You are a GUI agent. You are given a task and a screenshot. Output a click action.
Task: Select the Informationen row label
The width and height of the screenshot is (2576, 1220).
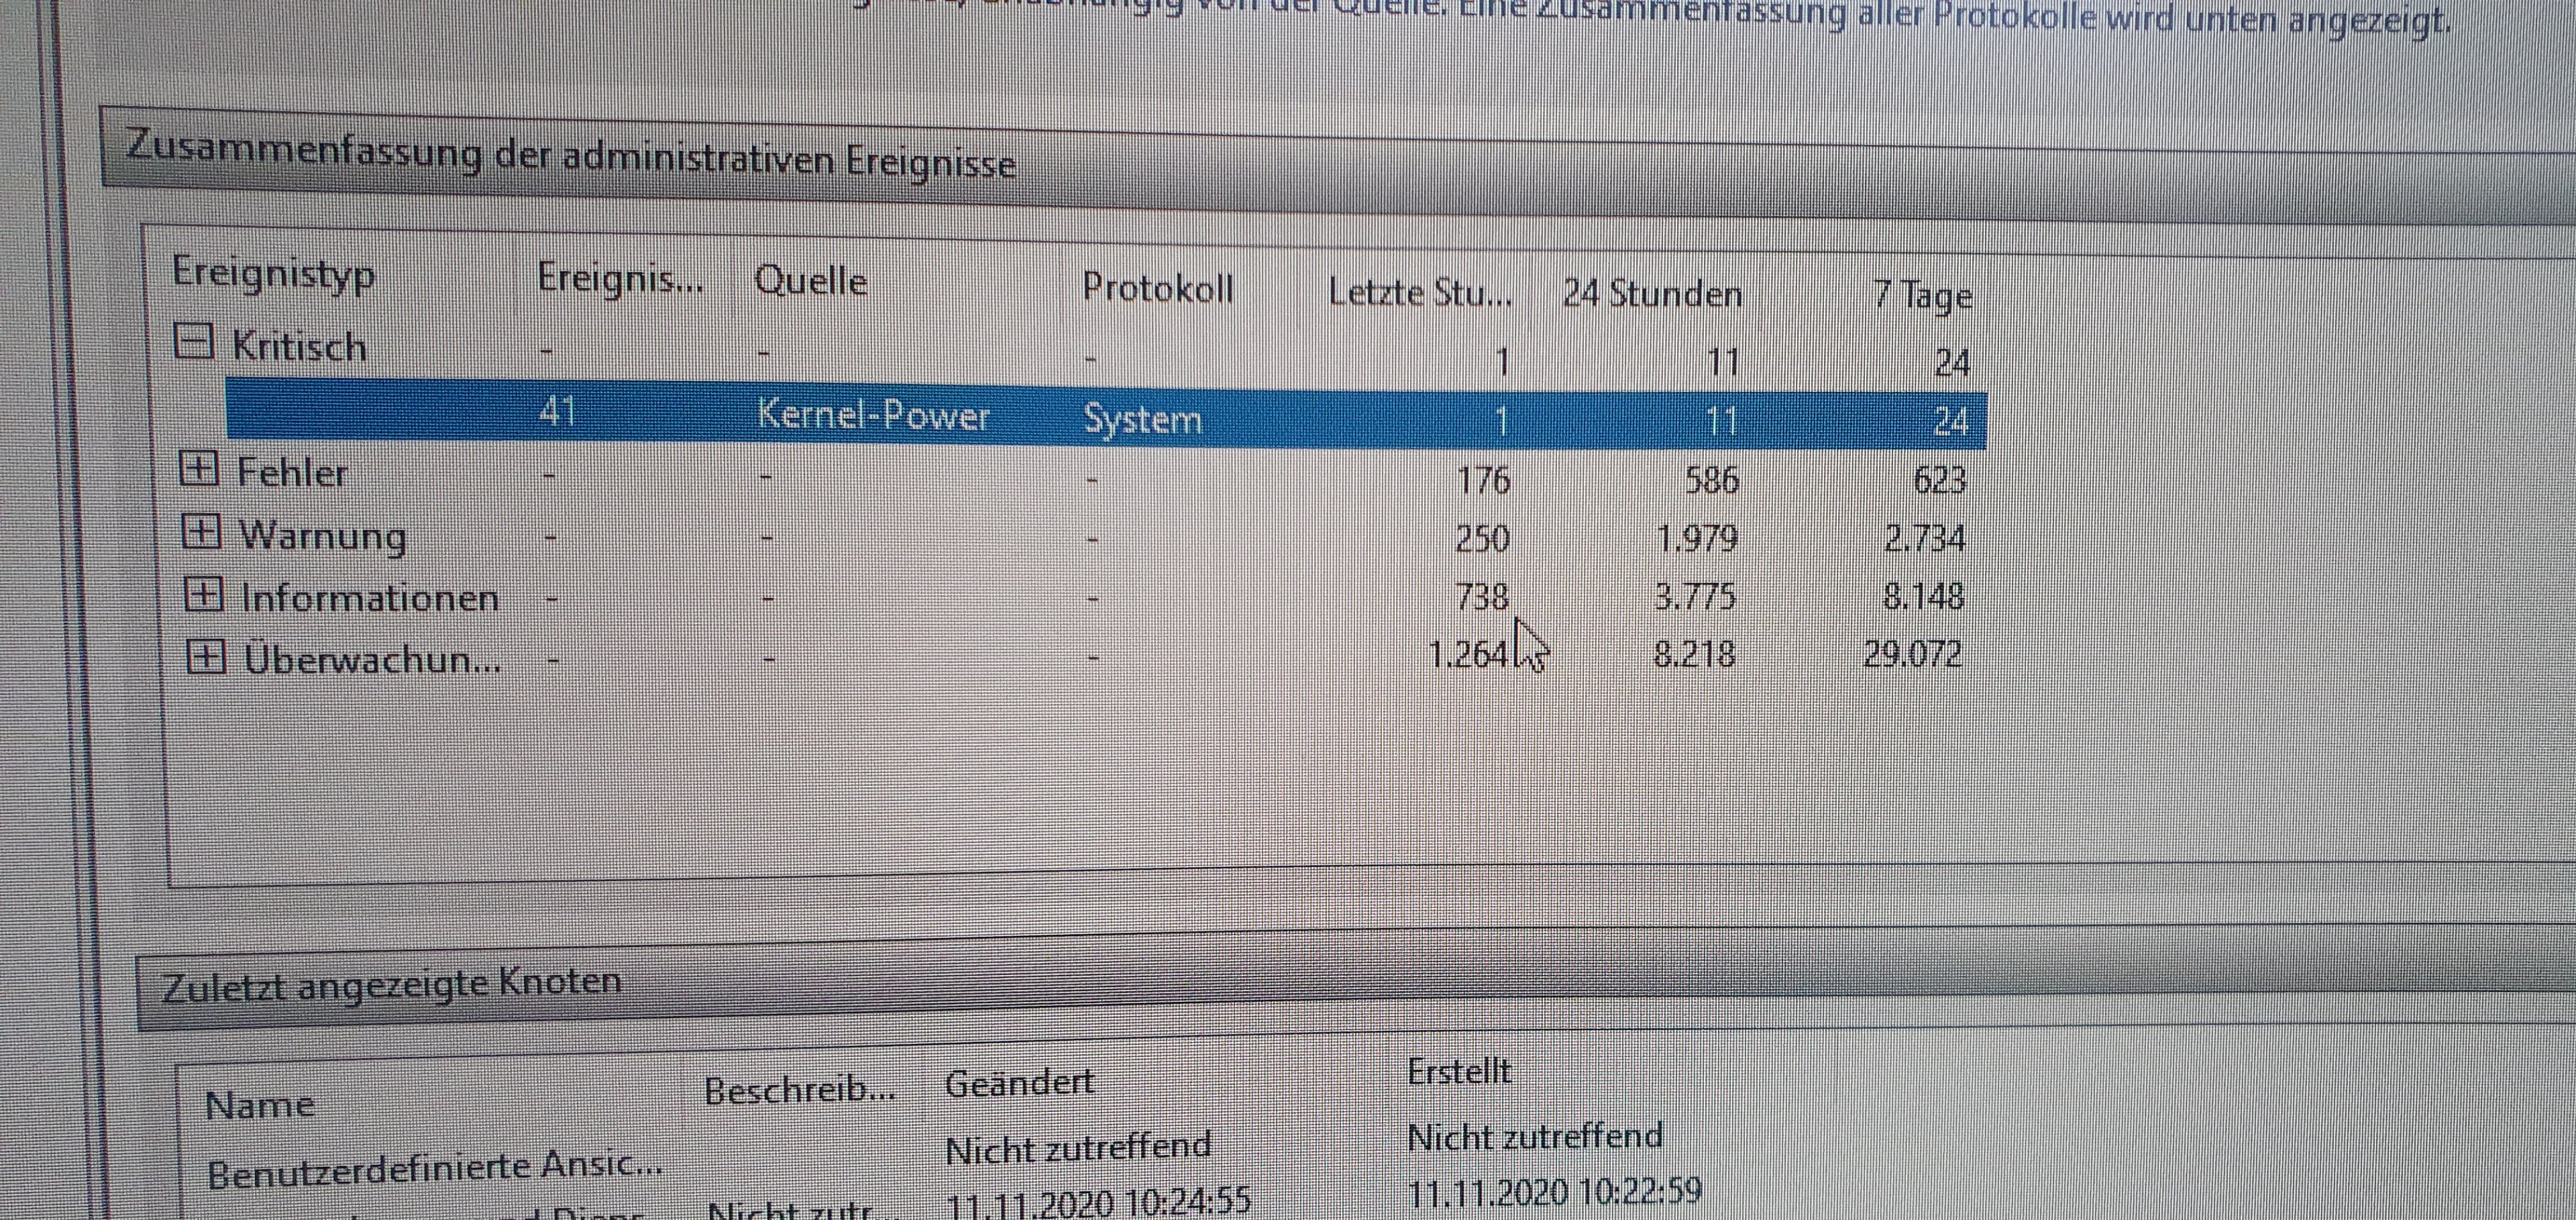point(369,598)
